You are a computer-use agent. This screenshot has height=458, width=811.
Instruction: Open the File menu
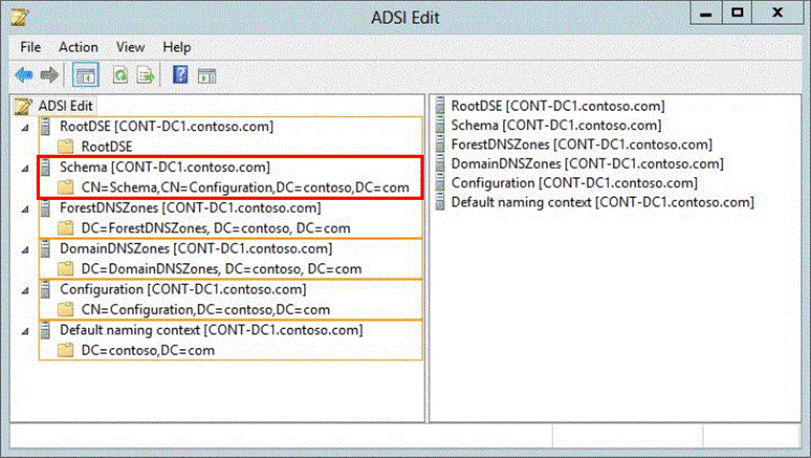[x=31, y=47]
